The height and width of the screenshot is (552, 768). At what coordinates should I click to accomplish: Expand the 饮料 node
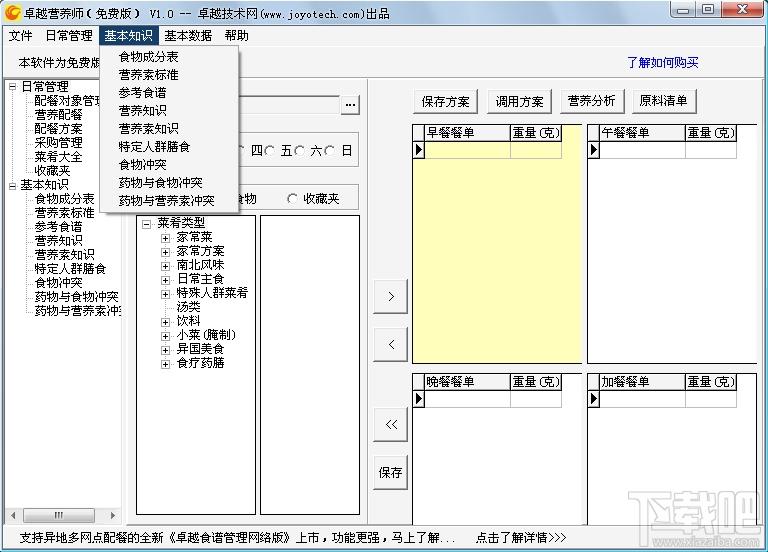pos(166,322)
